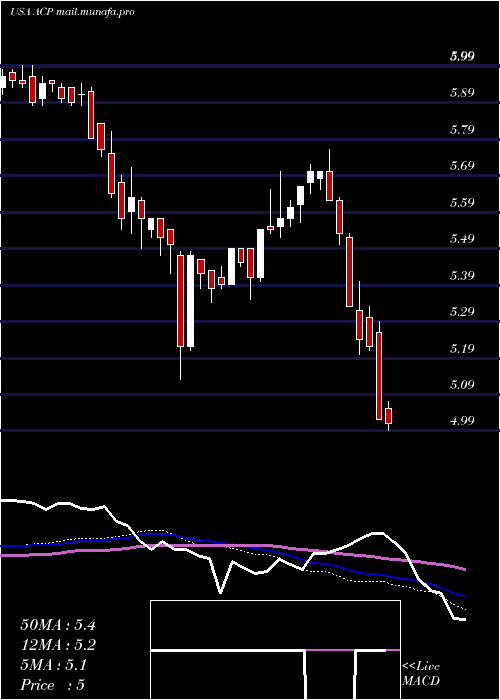The height and width of the screenshot is (700, 500).
Task: Click the 5.79 price axis label
Action: 462,129
